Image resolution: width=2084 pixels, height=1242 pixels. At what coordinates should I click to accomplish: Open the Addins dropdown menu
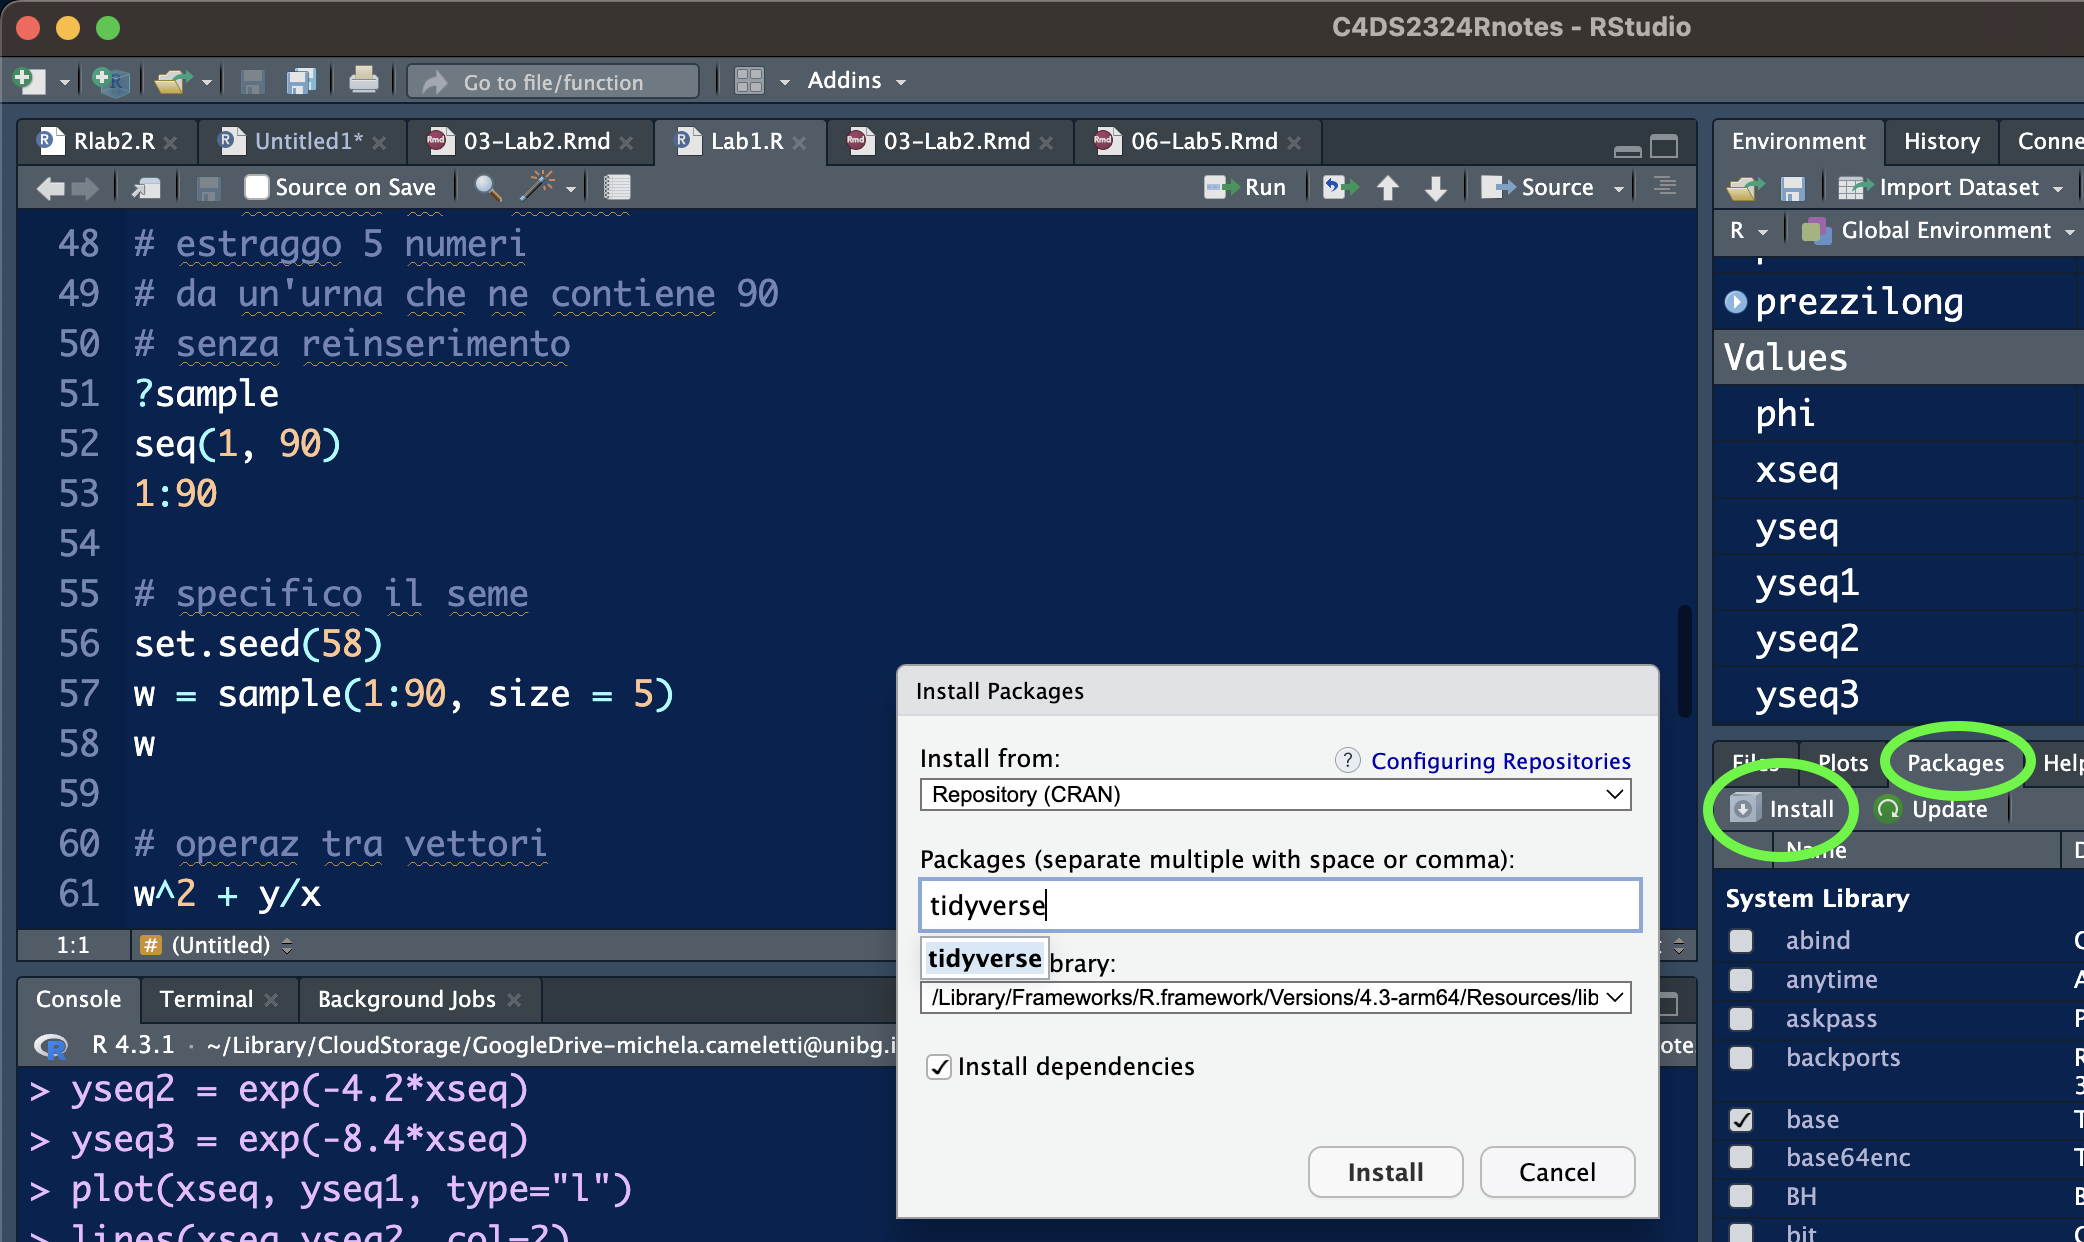pos(857,81)
